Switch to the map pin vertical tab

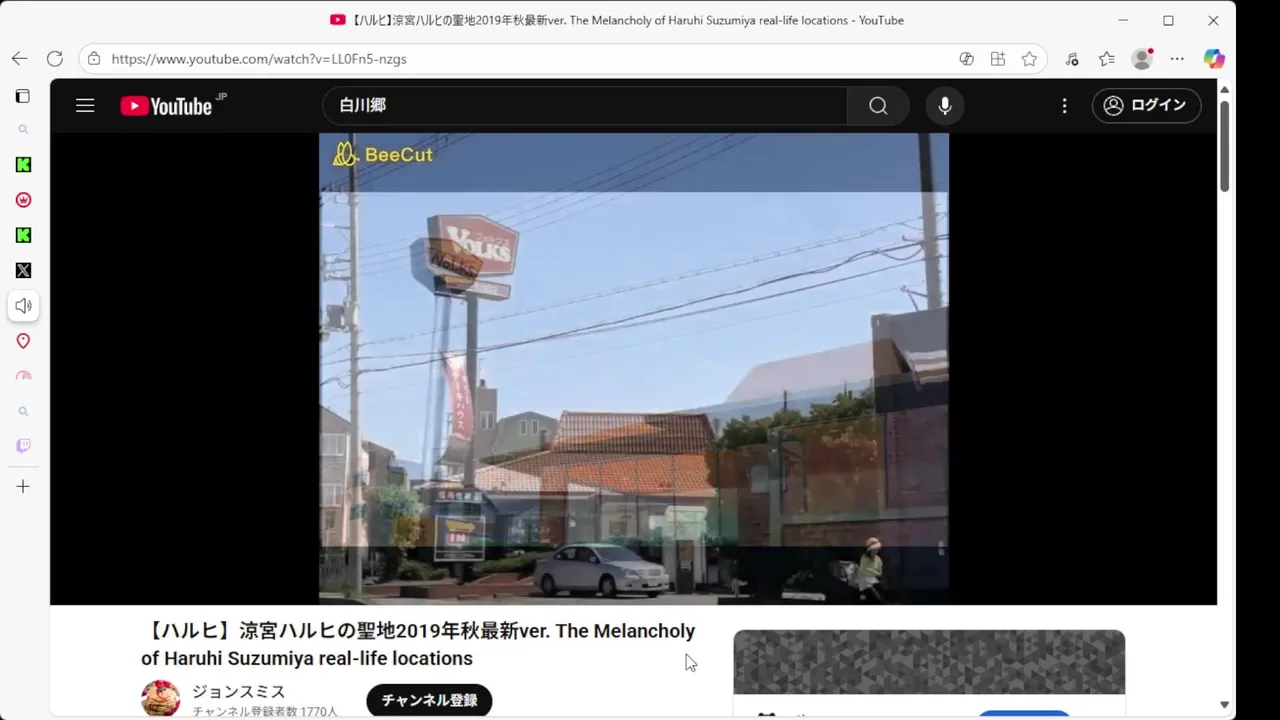tap(23, 341)
